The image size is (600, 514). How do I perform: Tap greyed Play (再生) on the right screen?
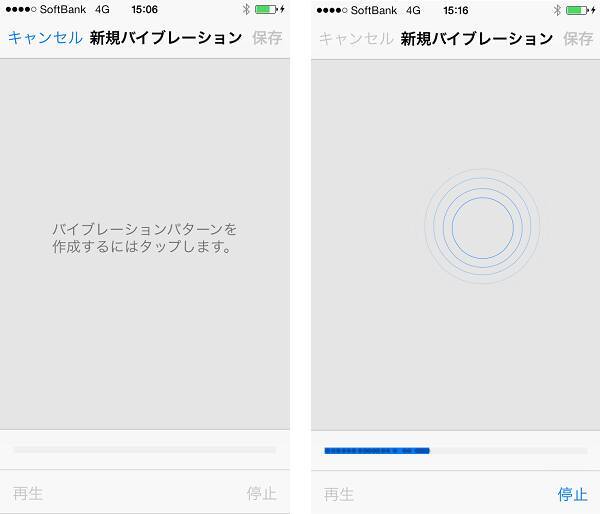(339, 494)
